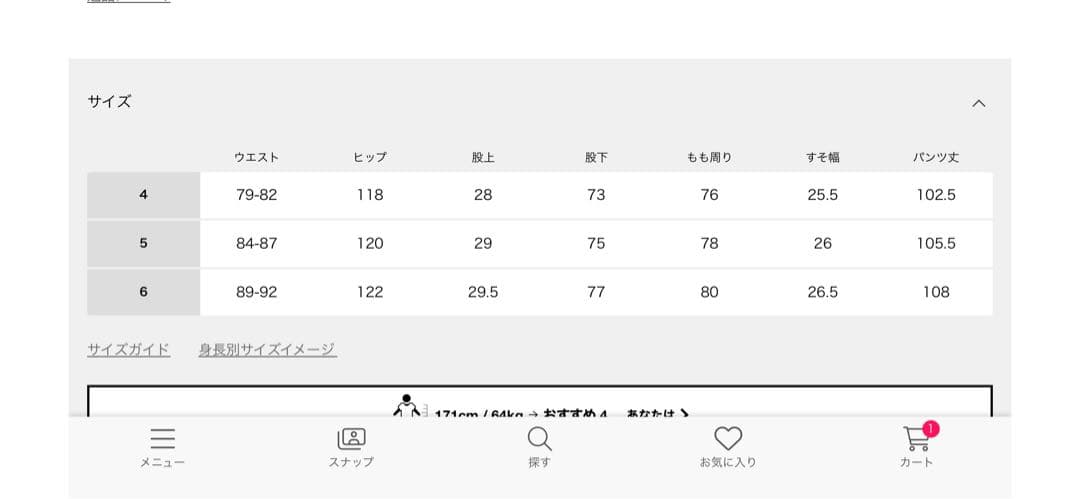
Task: Click the ウエスト column header
Action: [257, 157]
